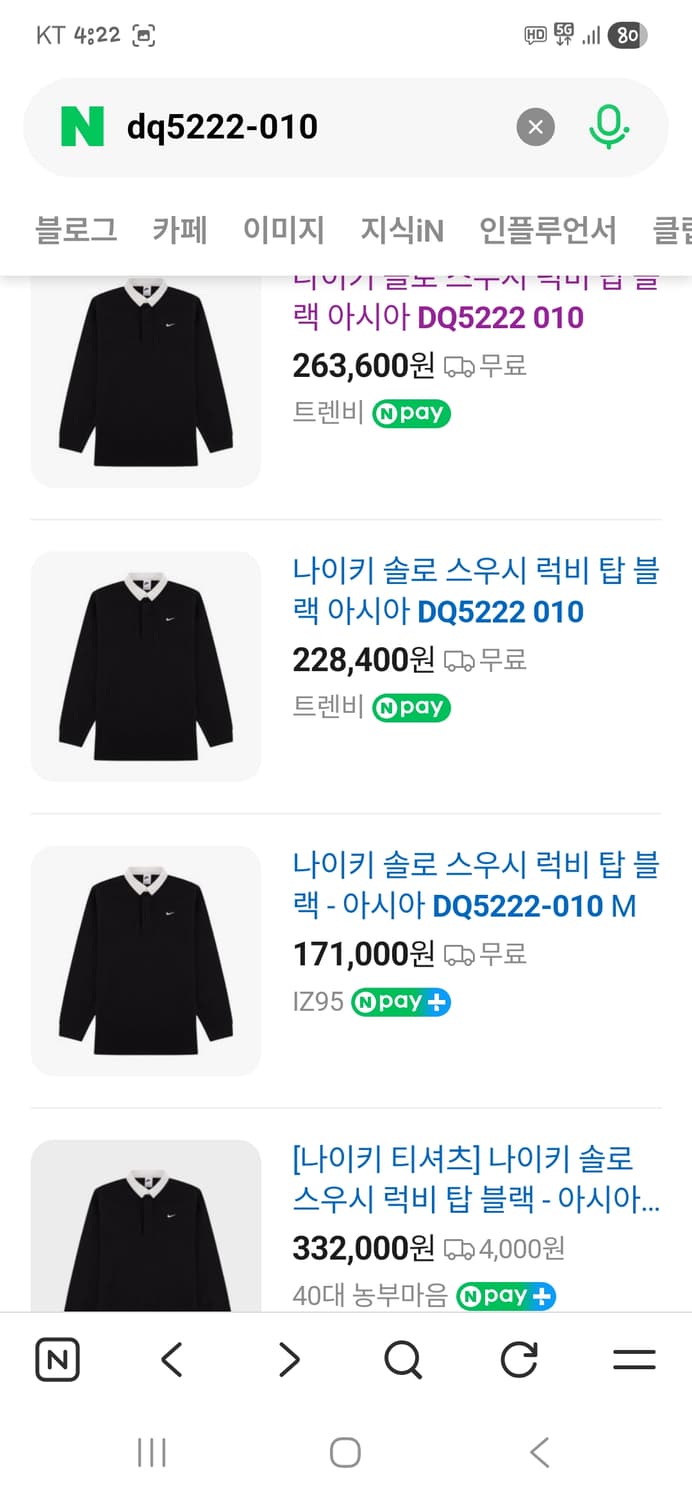Tap the truck shipping icon next to 263,600원
Screen dimensions: 692x1500
coord(461,366)
